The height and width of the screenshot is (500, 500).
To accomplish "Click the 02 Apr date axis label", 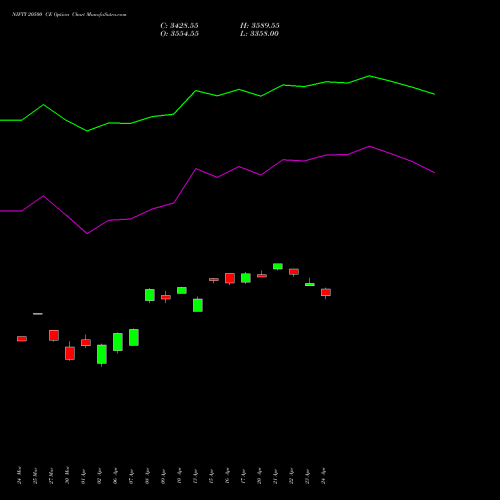I will point(99,476).
